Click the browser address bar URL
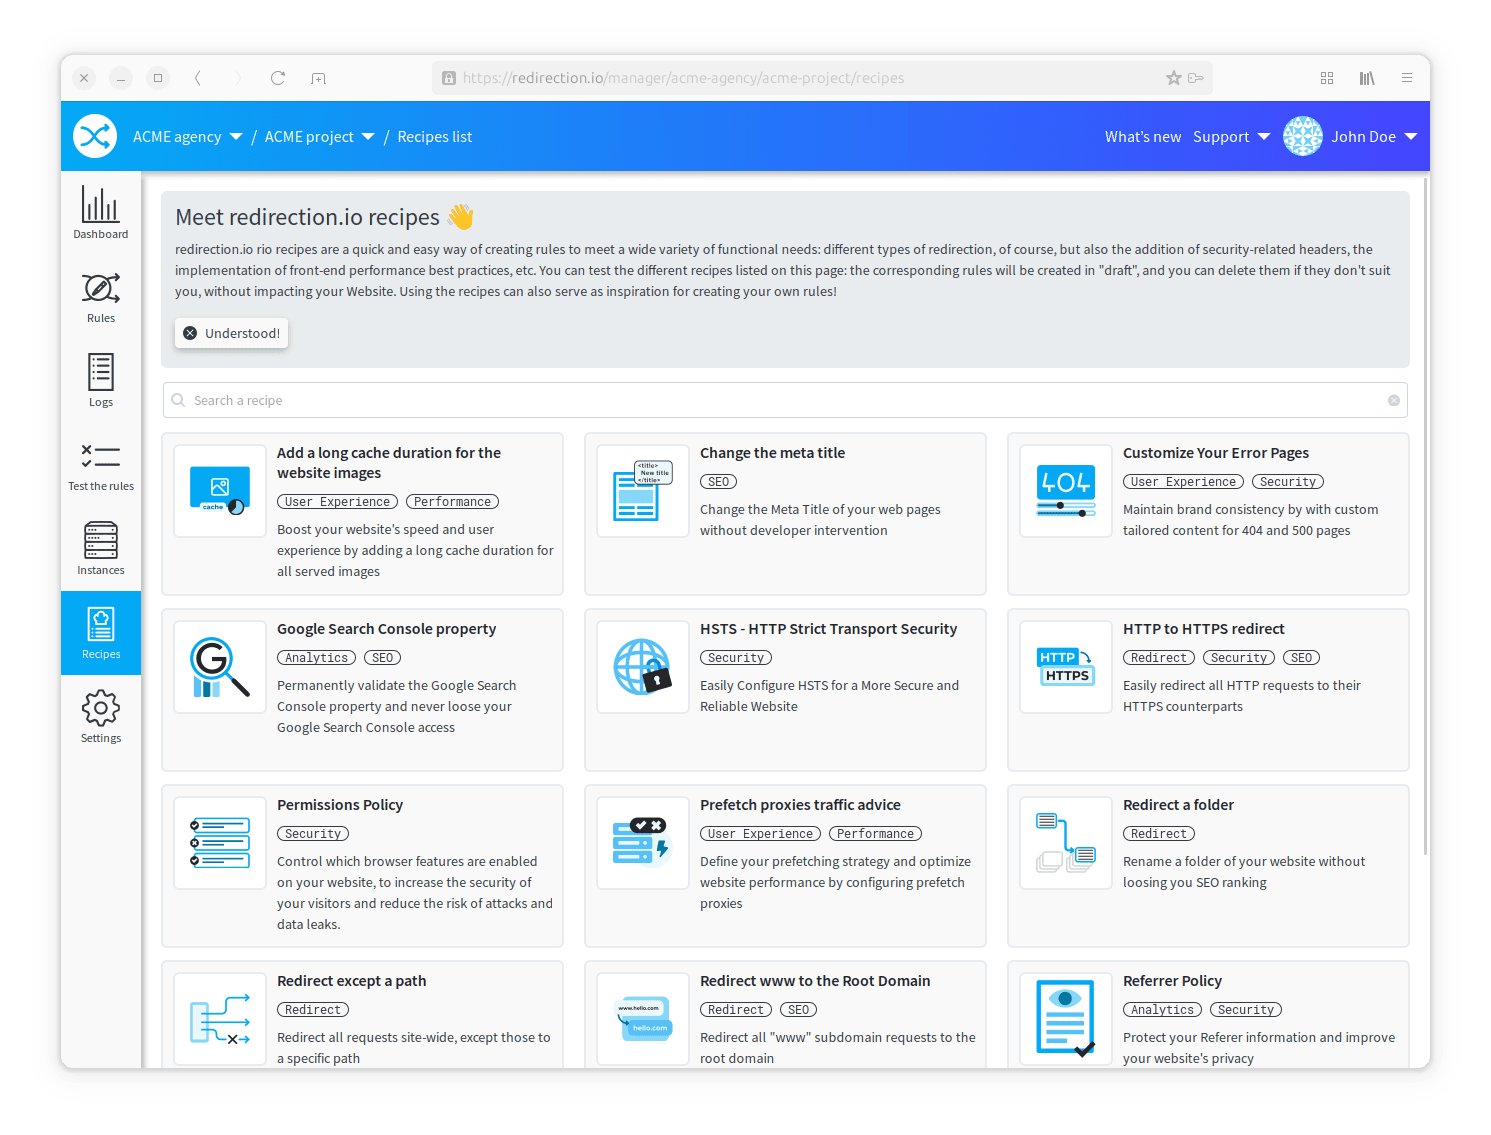The height and width of the screenshot is (1135, 1491). coord(683,78)
